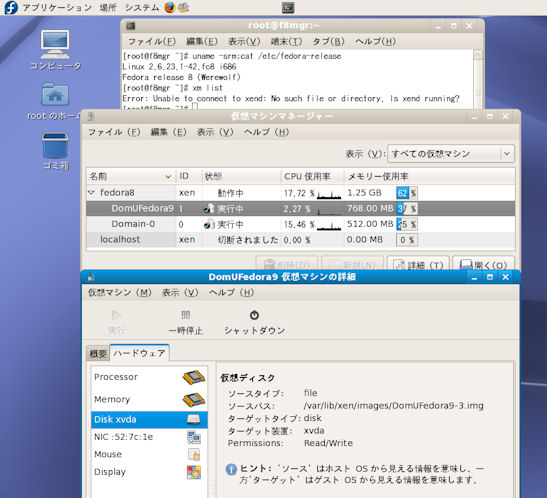
Task: Select the ハードウェア hardware tab
Action: click(x=140, y=353)
